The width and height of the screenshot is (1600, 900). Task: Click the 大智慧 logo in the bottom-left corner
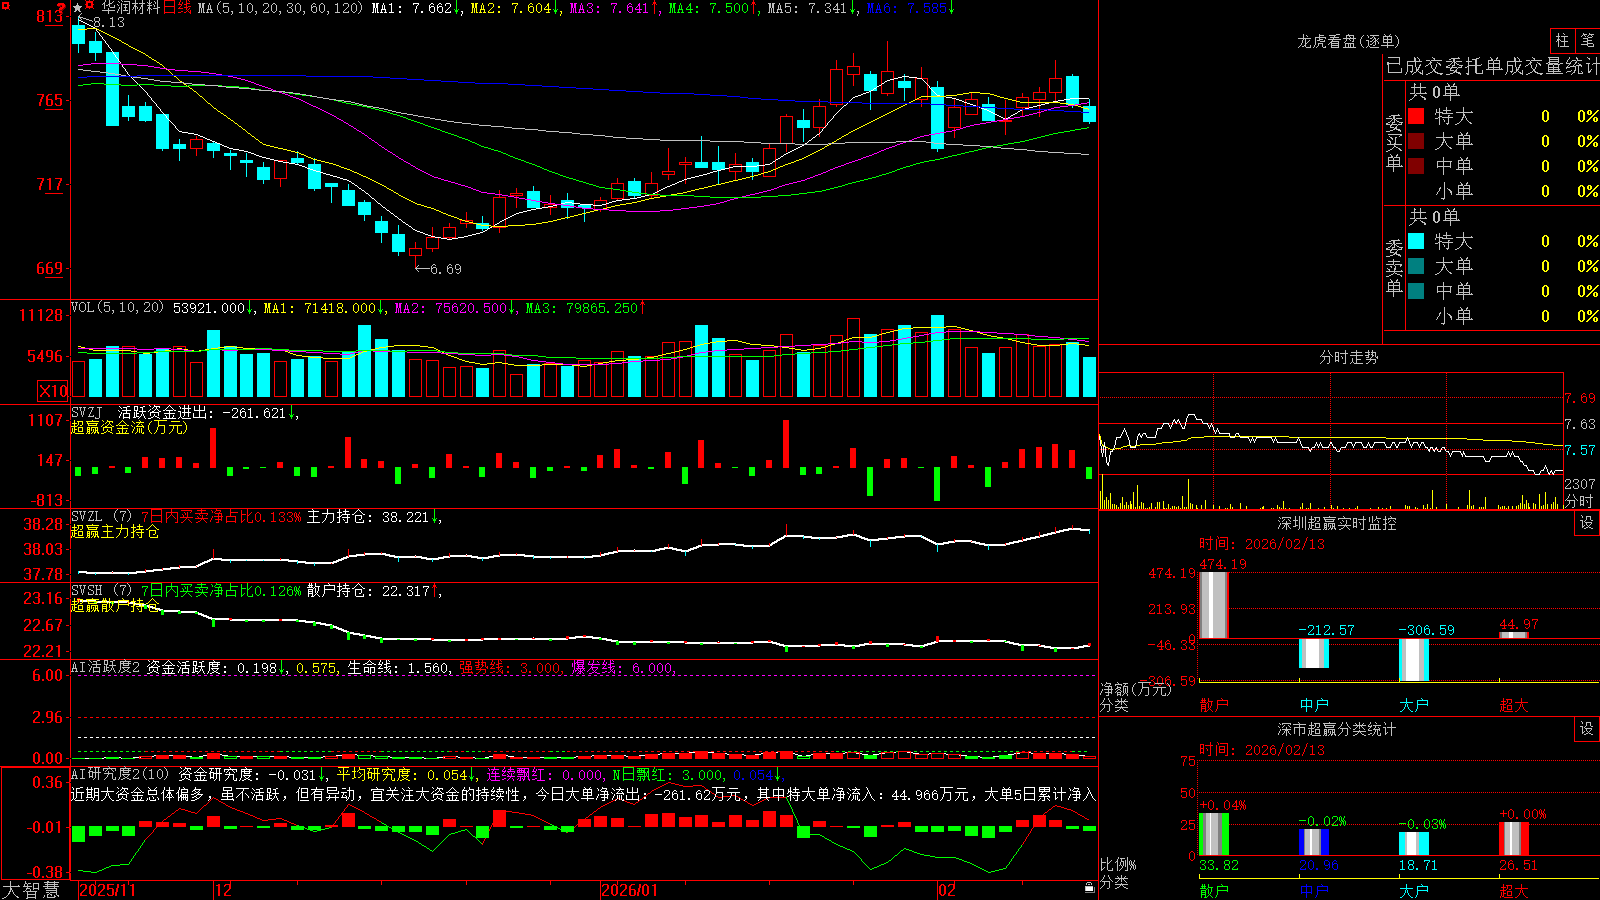(x=31, y=890)
